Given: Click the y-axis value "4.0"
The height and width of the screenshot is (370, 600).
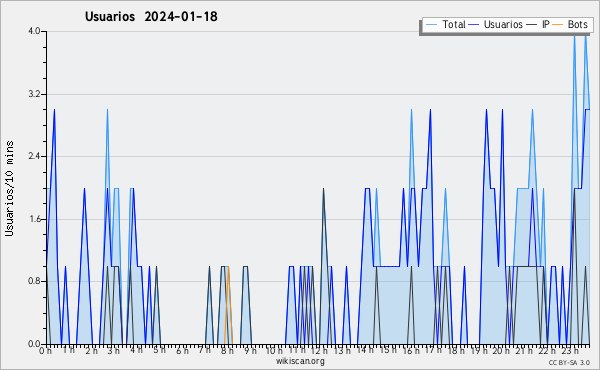Looking at the screenshot, I should pyautogui.click(x=34, y=31).
